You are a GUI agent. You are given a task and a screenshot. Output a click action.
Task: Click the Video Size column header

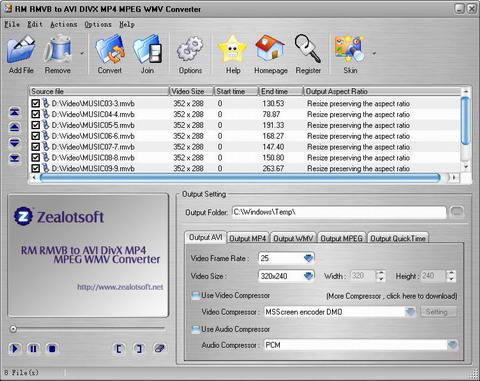[191, 91]
